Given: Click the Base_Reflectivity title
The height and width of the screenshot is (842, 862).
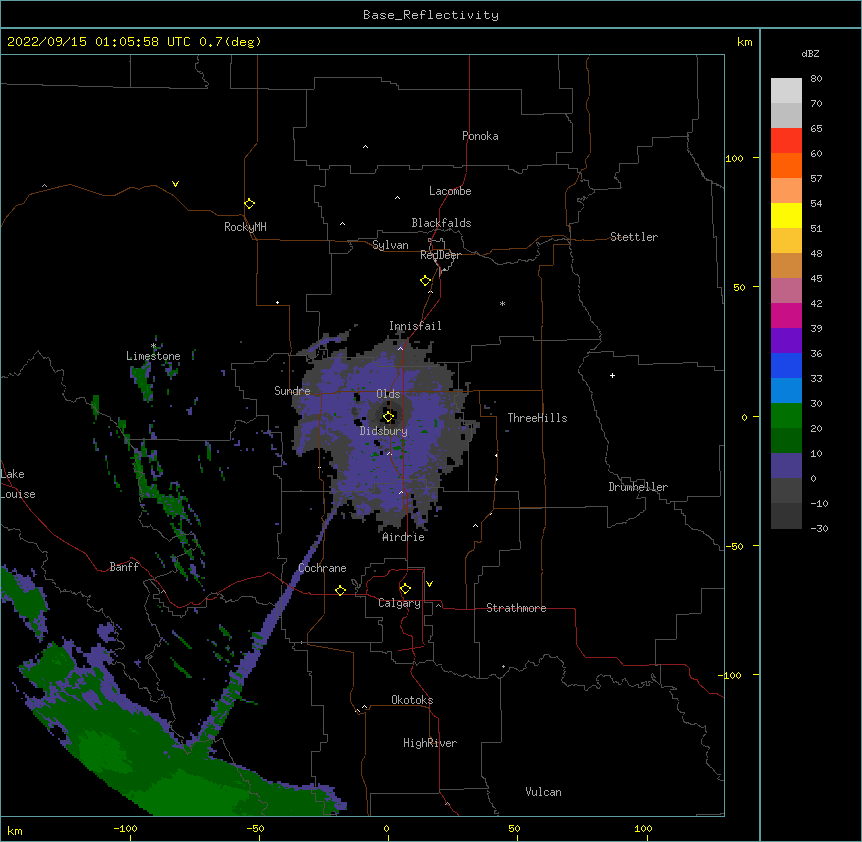Looking at the screenshot, I should click(x=431, y=15).
